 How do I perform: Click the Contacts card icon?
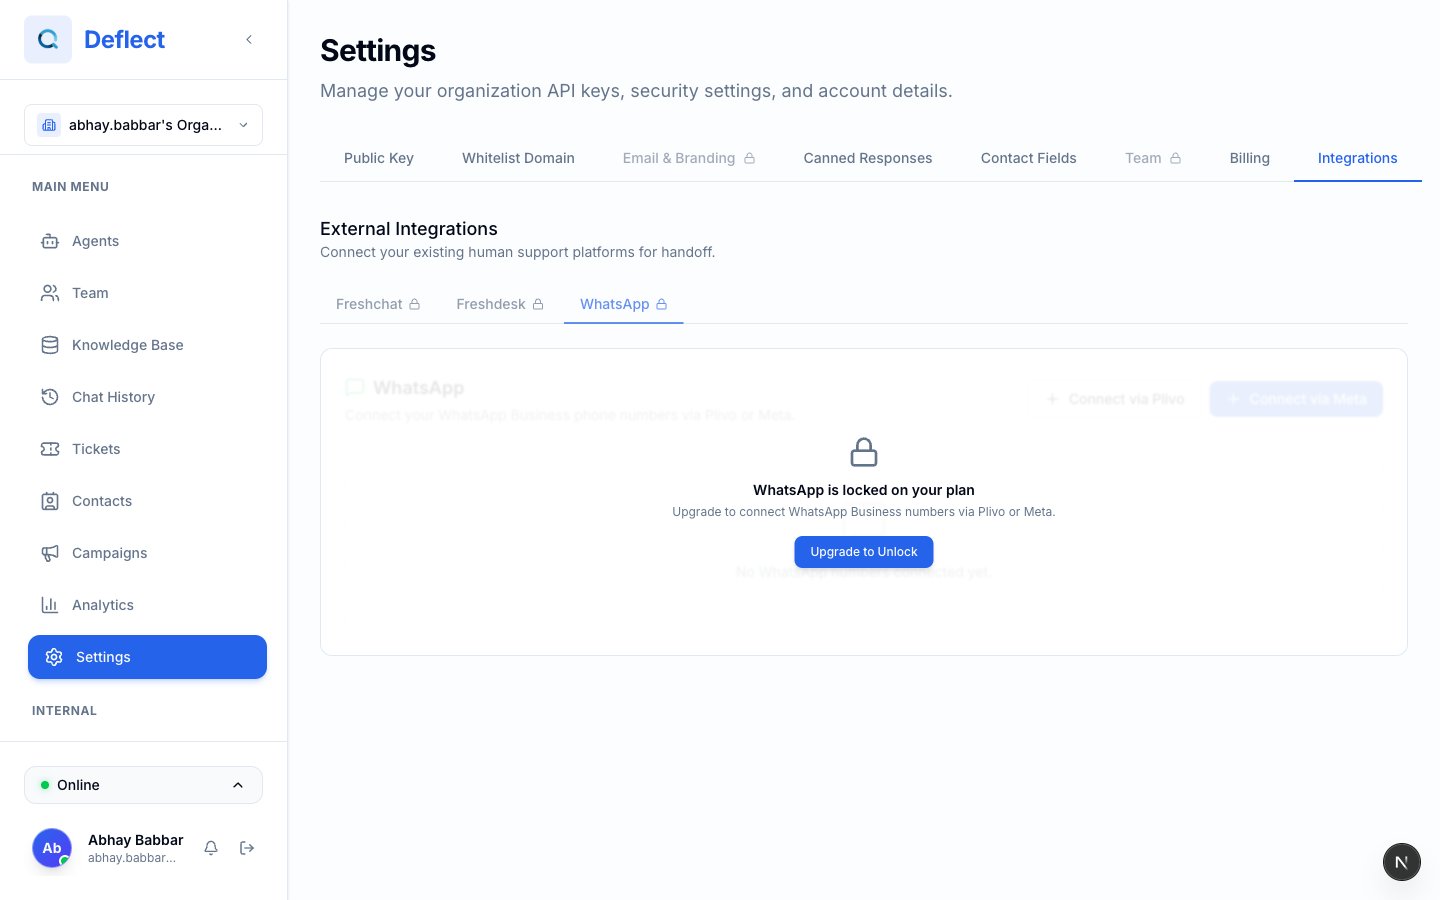coord(50,501)
